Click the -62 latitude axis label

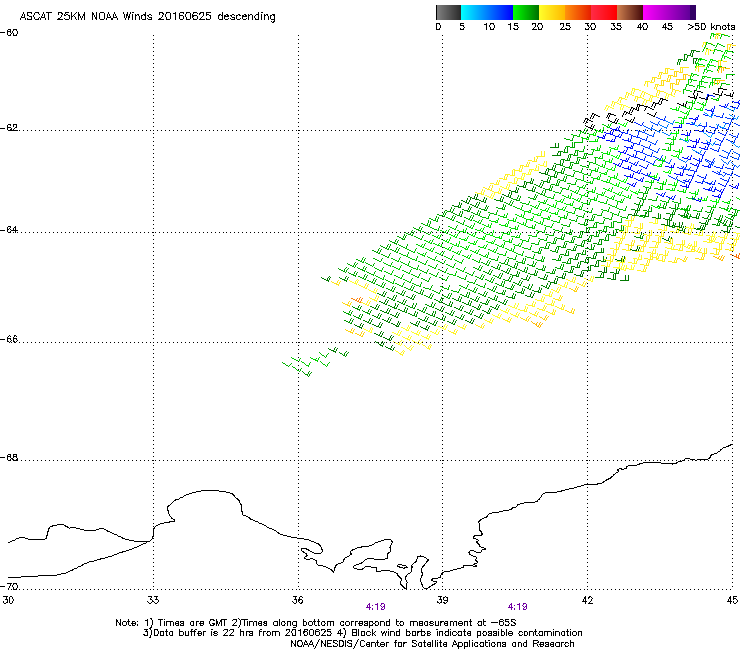coord(9,128)
